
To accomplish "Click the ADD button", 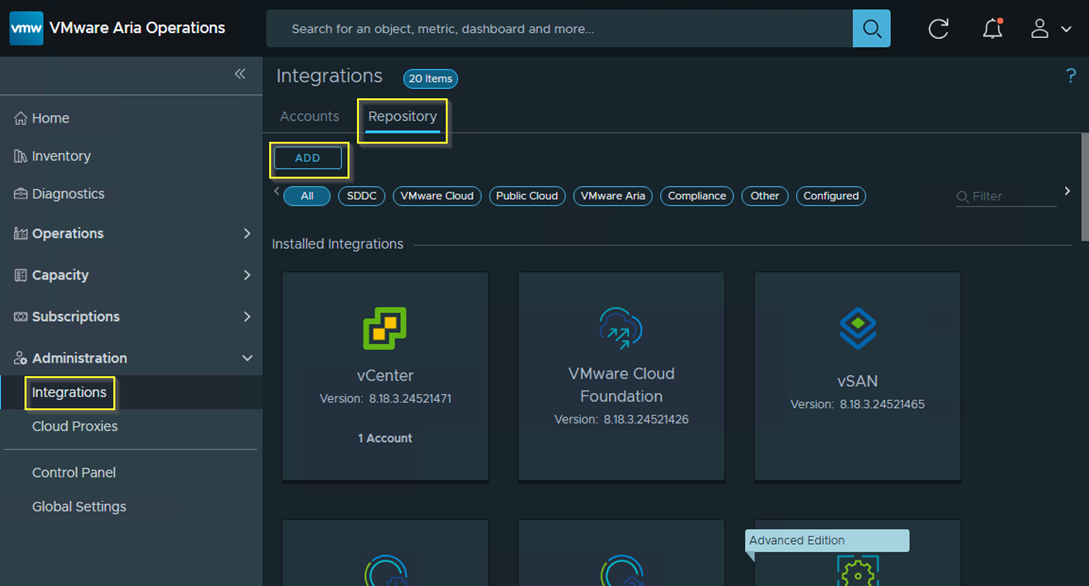I will [308, 158].
